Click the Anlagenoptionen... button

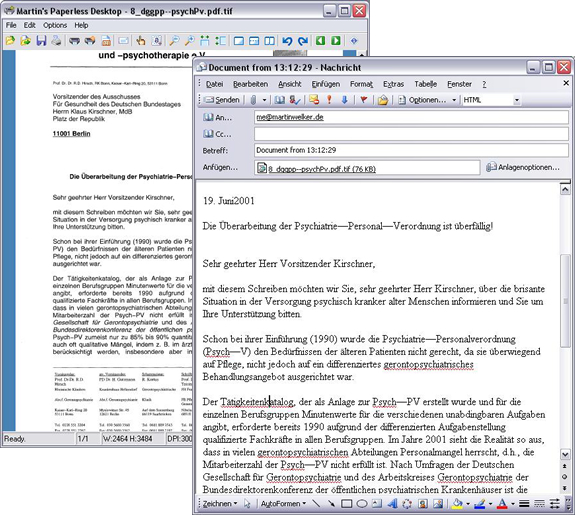[x=523, y=167]
